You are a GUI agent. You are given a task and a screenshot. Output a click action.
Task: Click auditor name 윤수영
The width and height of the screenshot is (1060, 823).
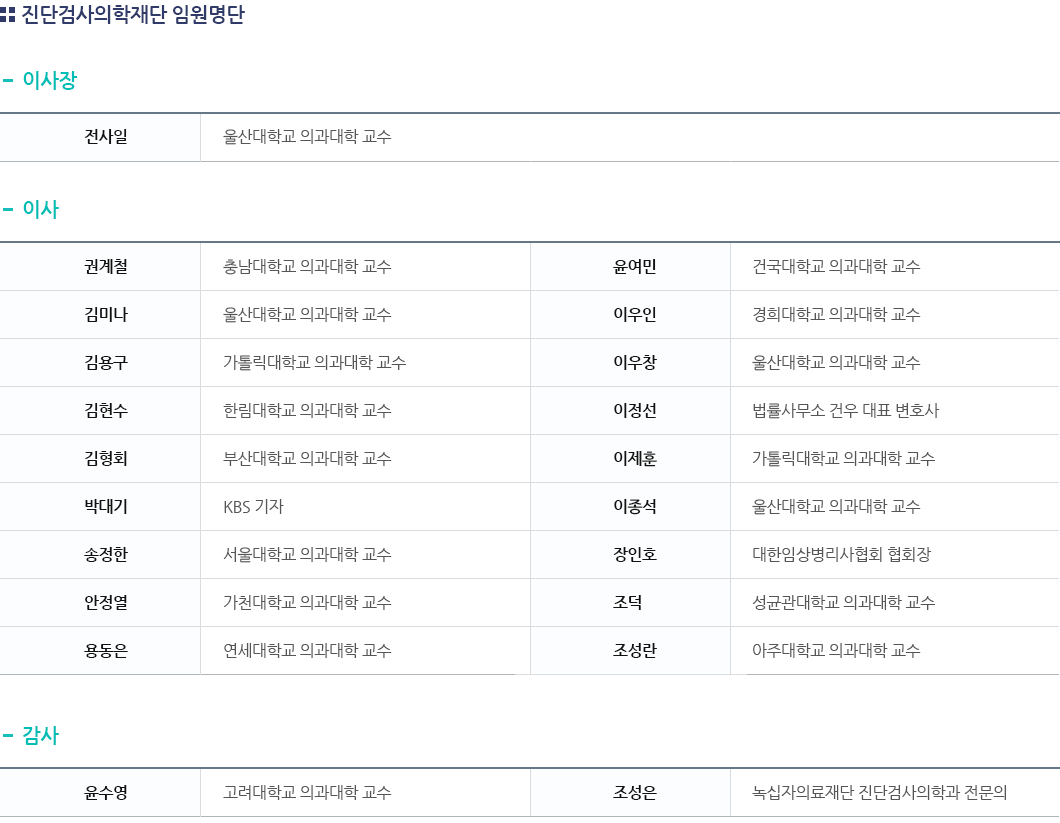[x=105, y=793]
